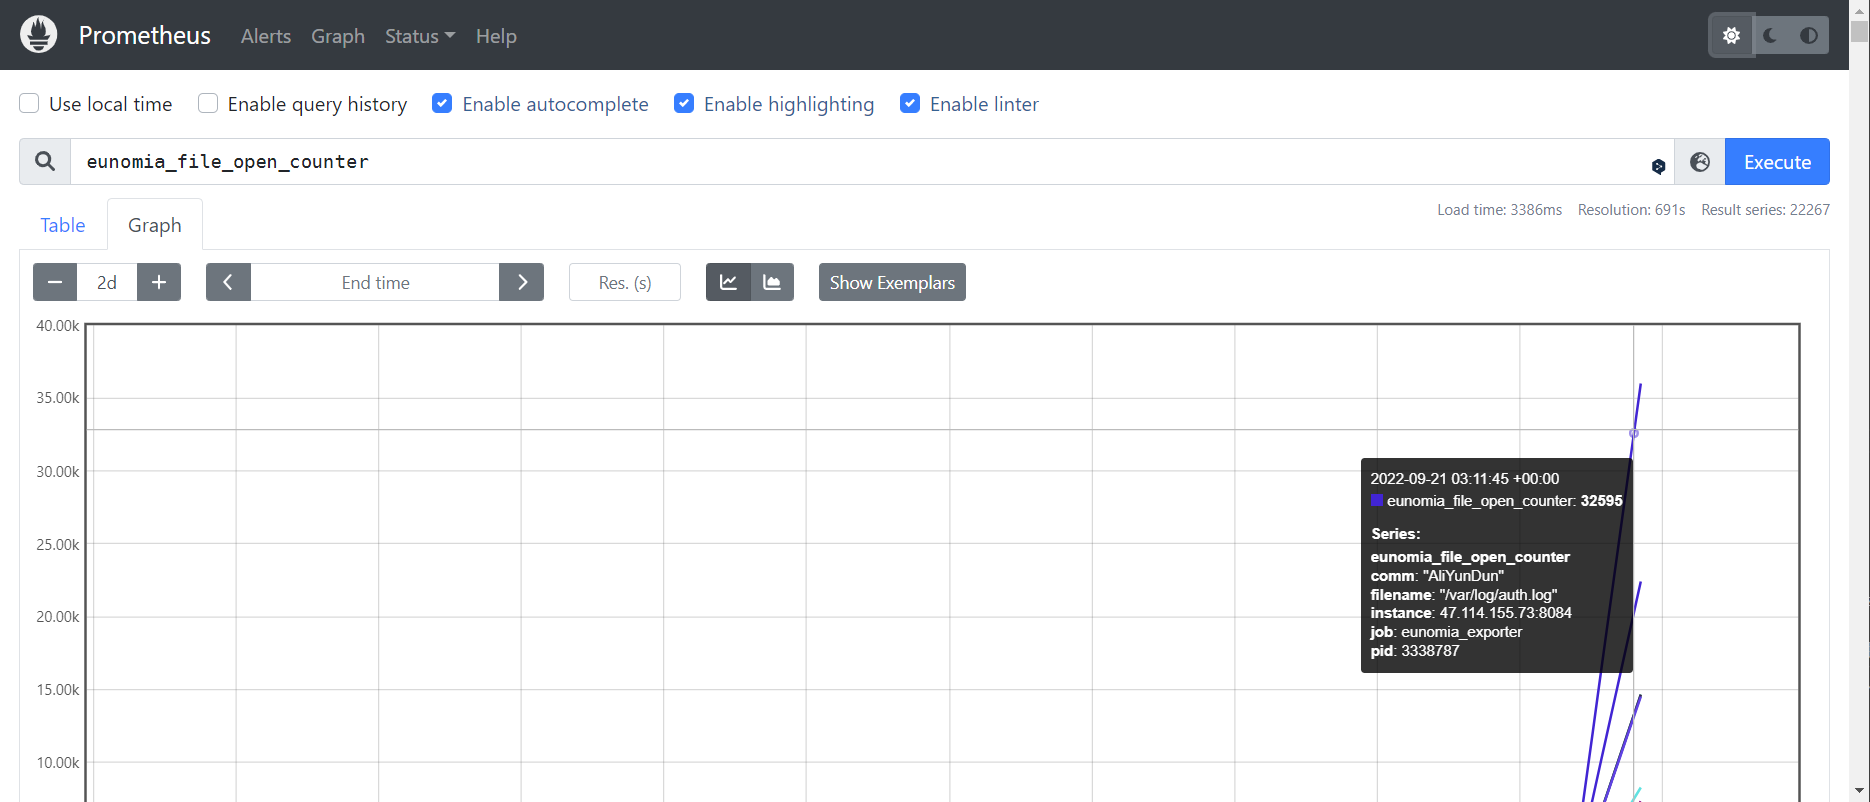Image resolution: width=1870 pixels, height=802 pixels.
Task: Select the unstacked line chart icon
Action: 728,283
